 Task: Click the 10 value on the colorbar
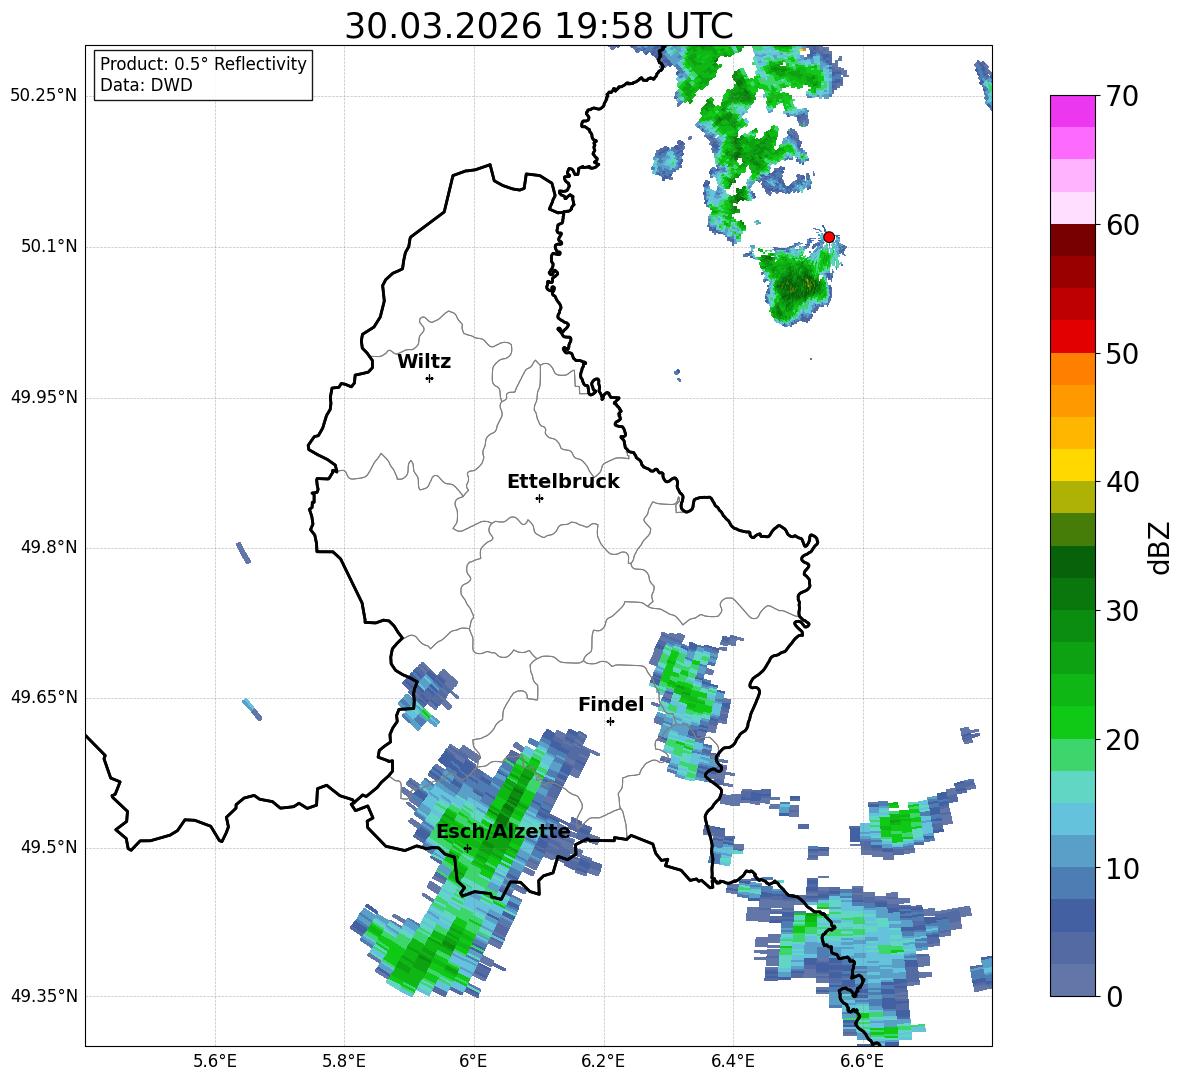pyautogui.click(x=1122, y=868)
